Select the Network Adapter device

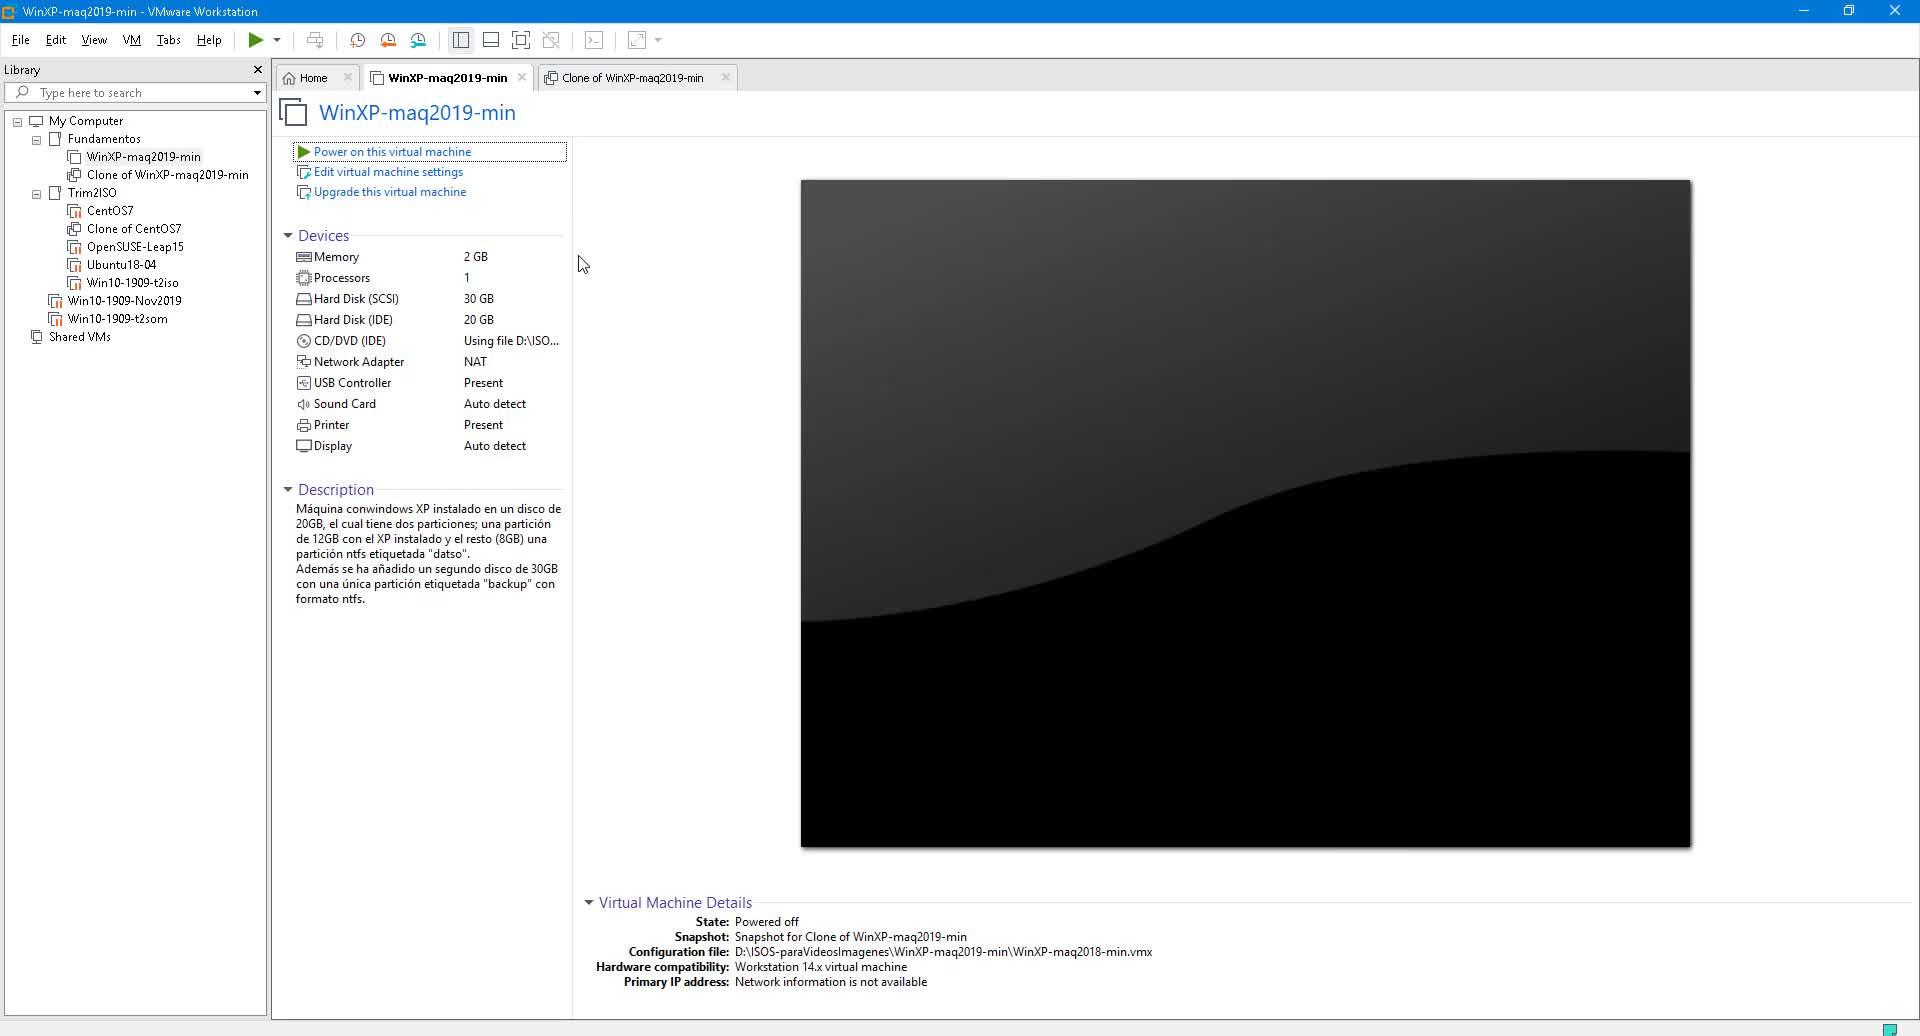click(428, 362)
